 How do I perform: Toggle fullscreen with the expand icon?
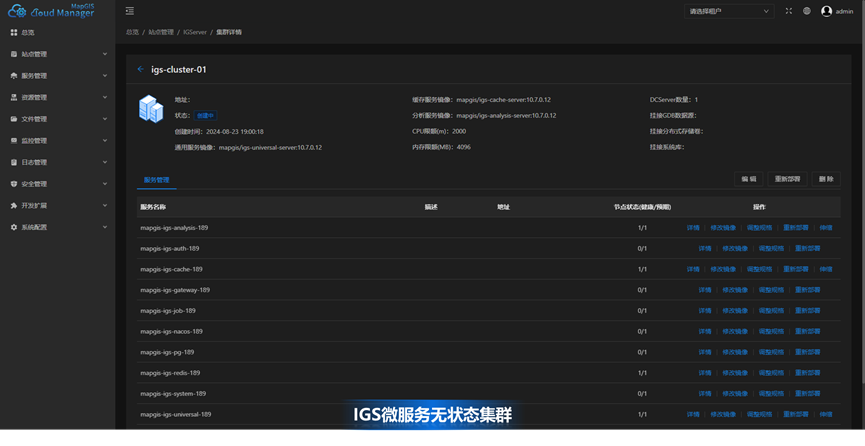(788, 11)
